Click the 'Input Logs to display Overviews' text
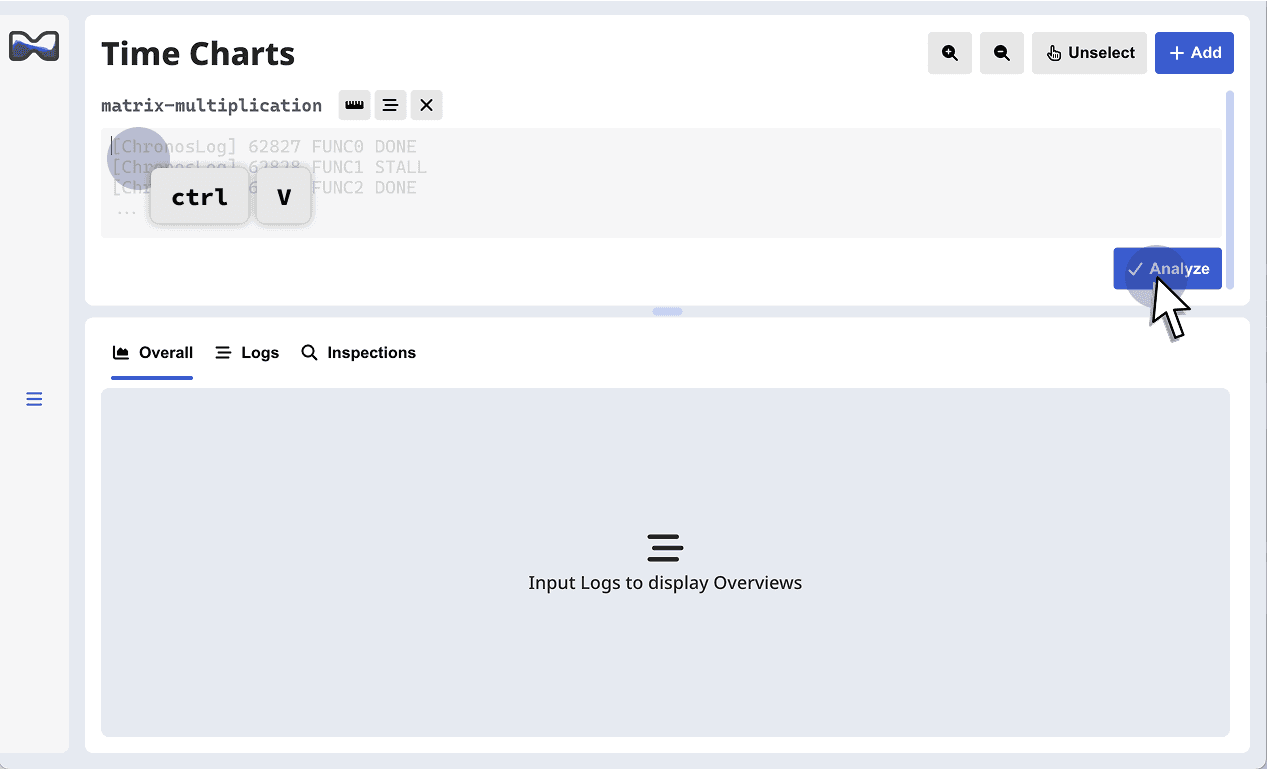1268x769 pixels. [665, 583]
